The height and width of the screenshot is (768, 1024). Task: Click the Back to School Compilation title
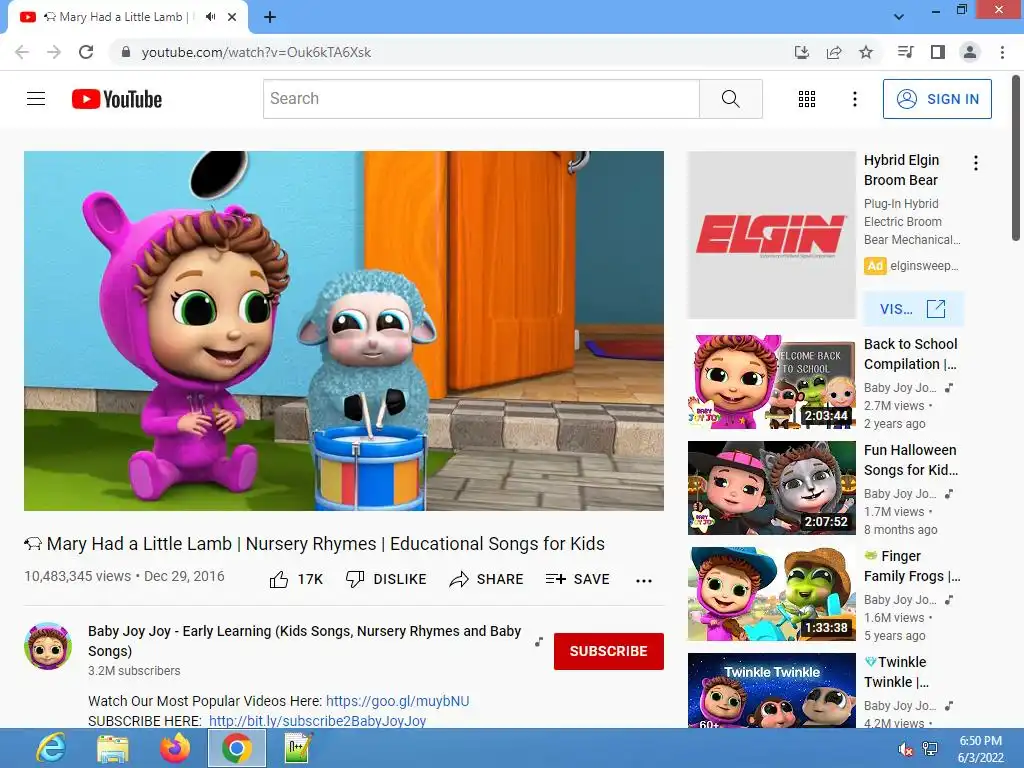[911, 354]
